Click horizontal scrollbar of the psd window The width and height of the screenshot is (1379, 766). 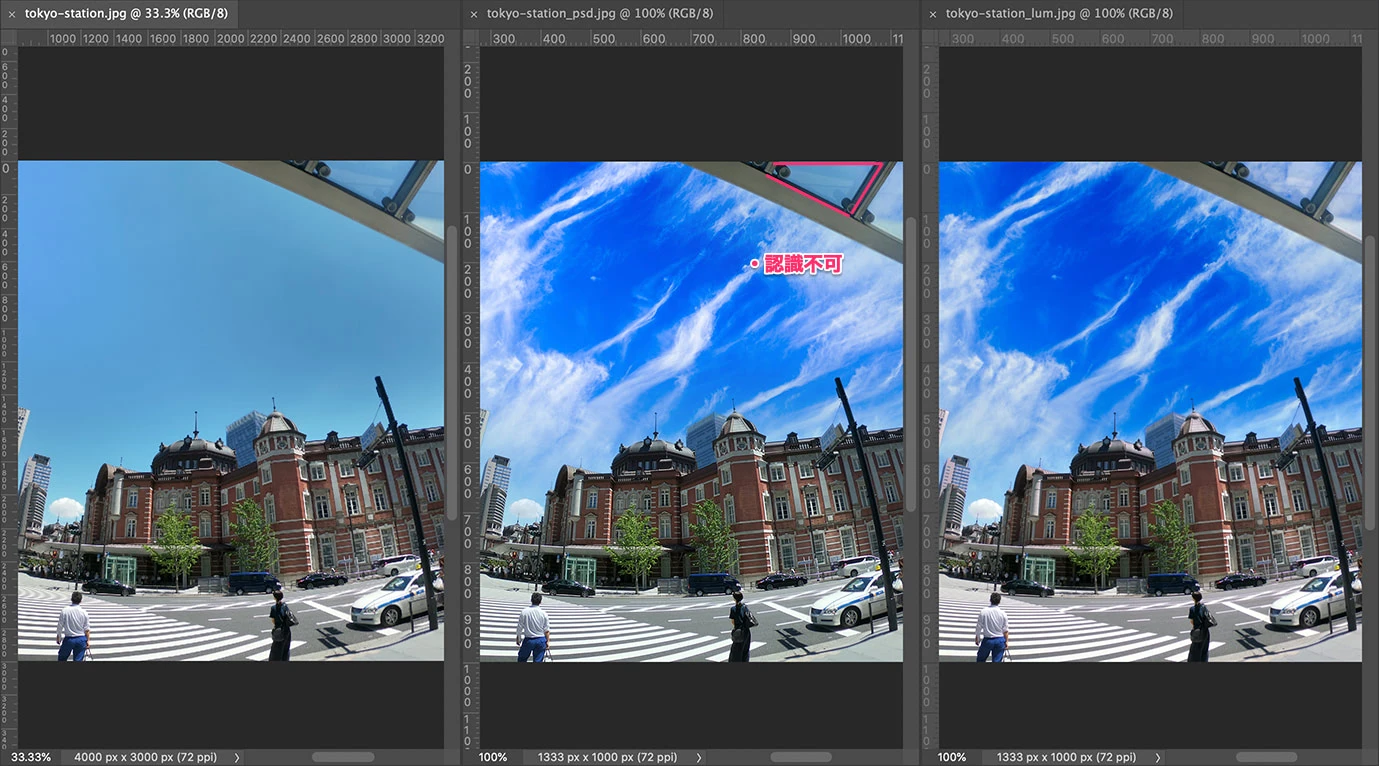[x=801, y=758]
